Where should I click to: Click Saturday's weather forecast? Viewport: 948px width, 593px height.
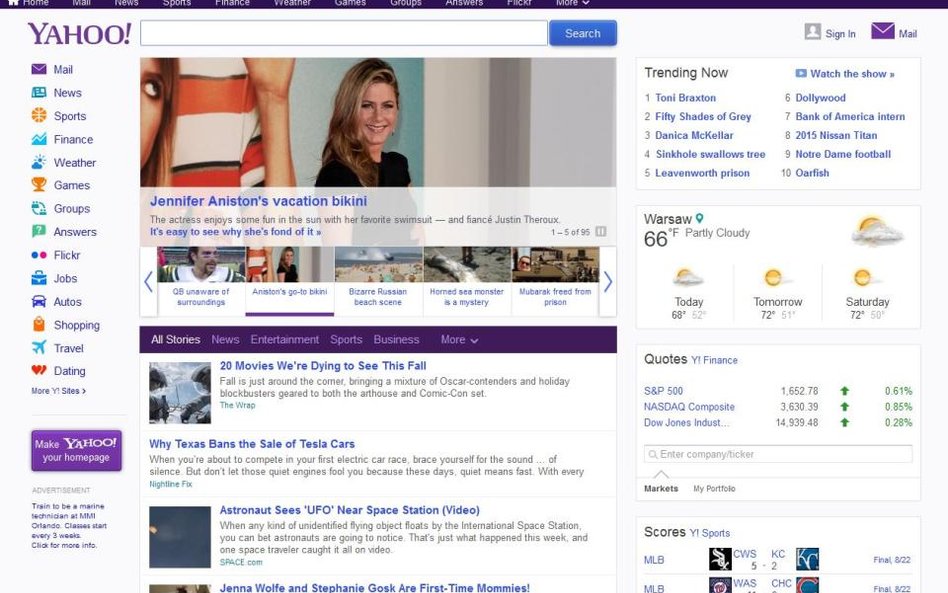[x=867, y=293]
